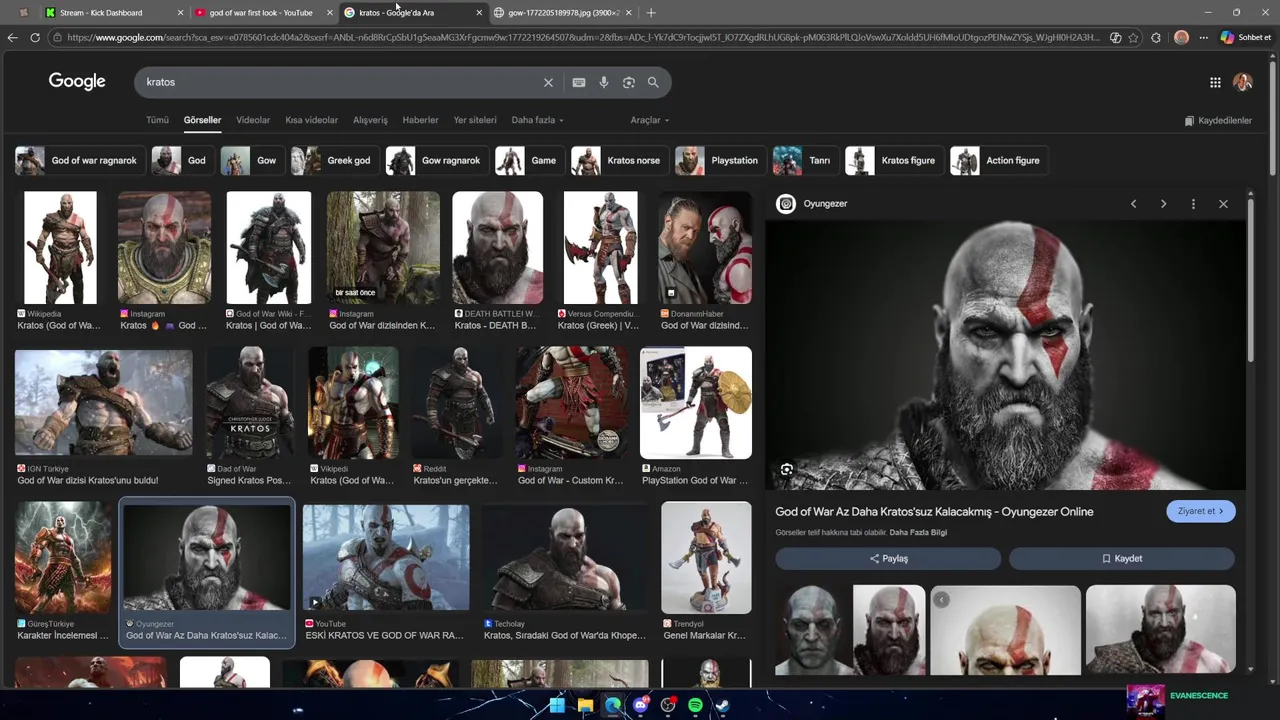Open the large Kratos preview image
The height and width of the screenshot is (720, 1280).
coord(1005,355)
